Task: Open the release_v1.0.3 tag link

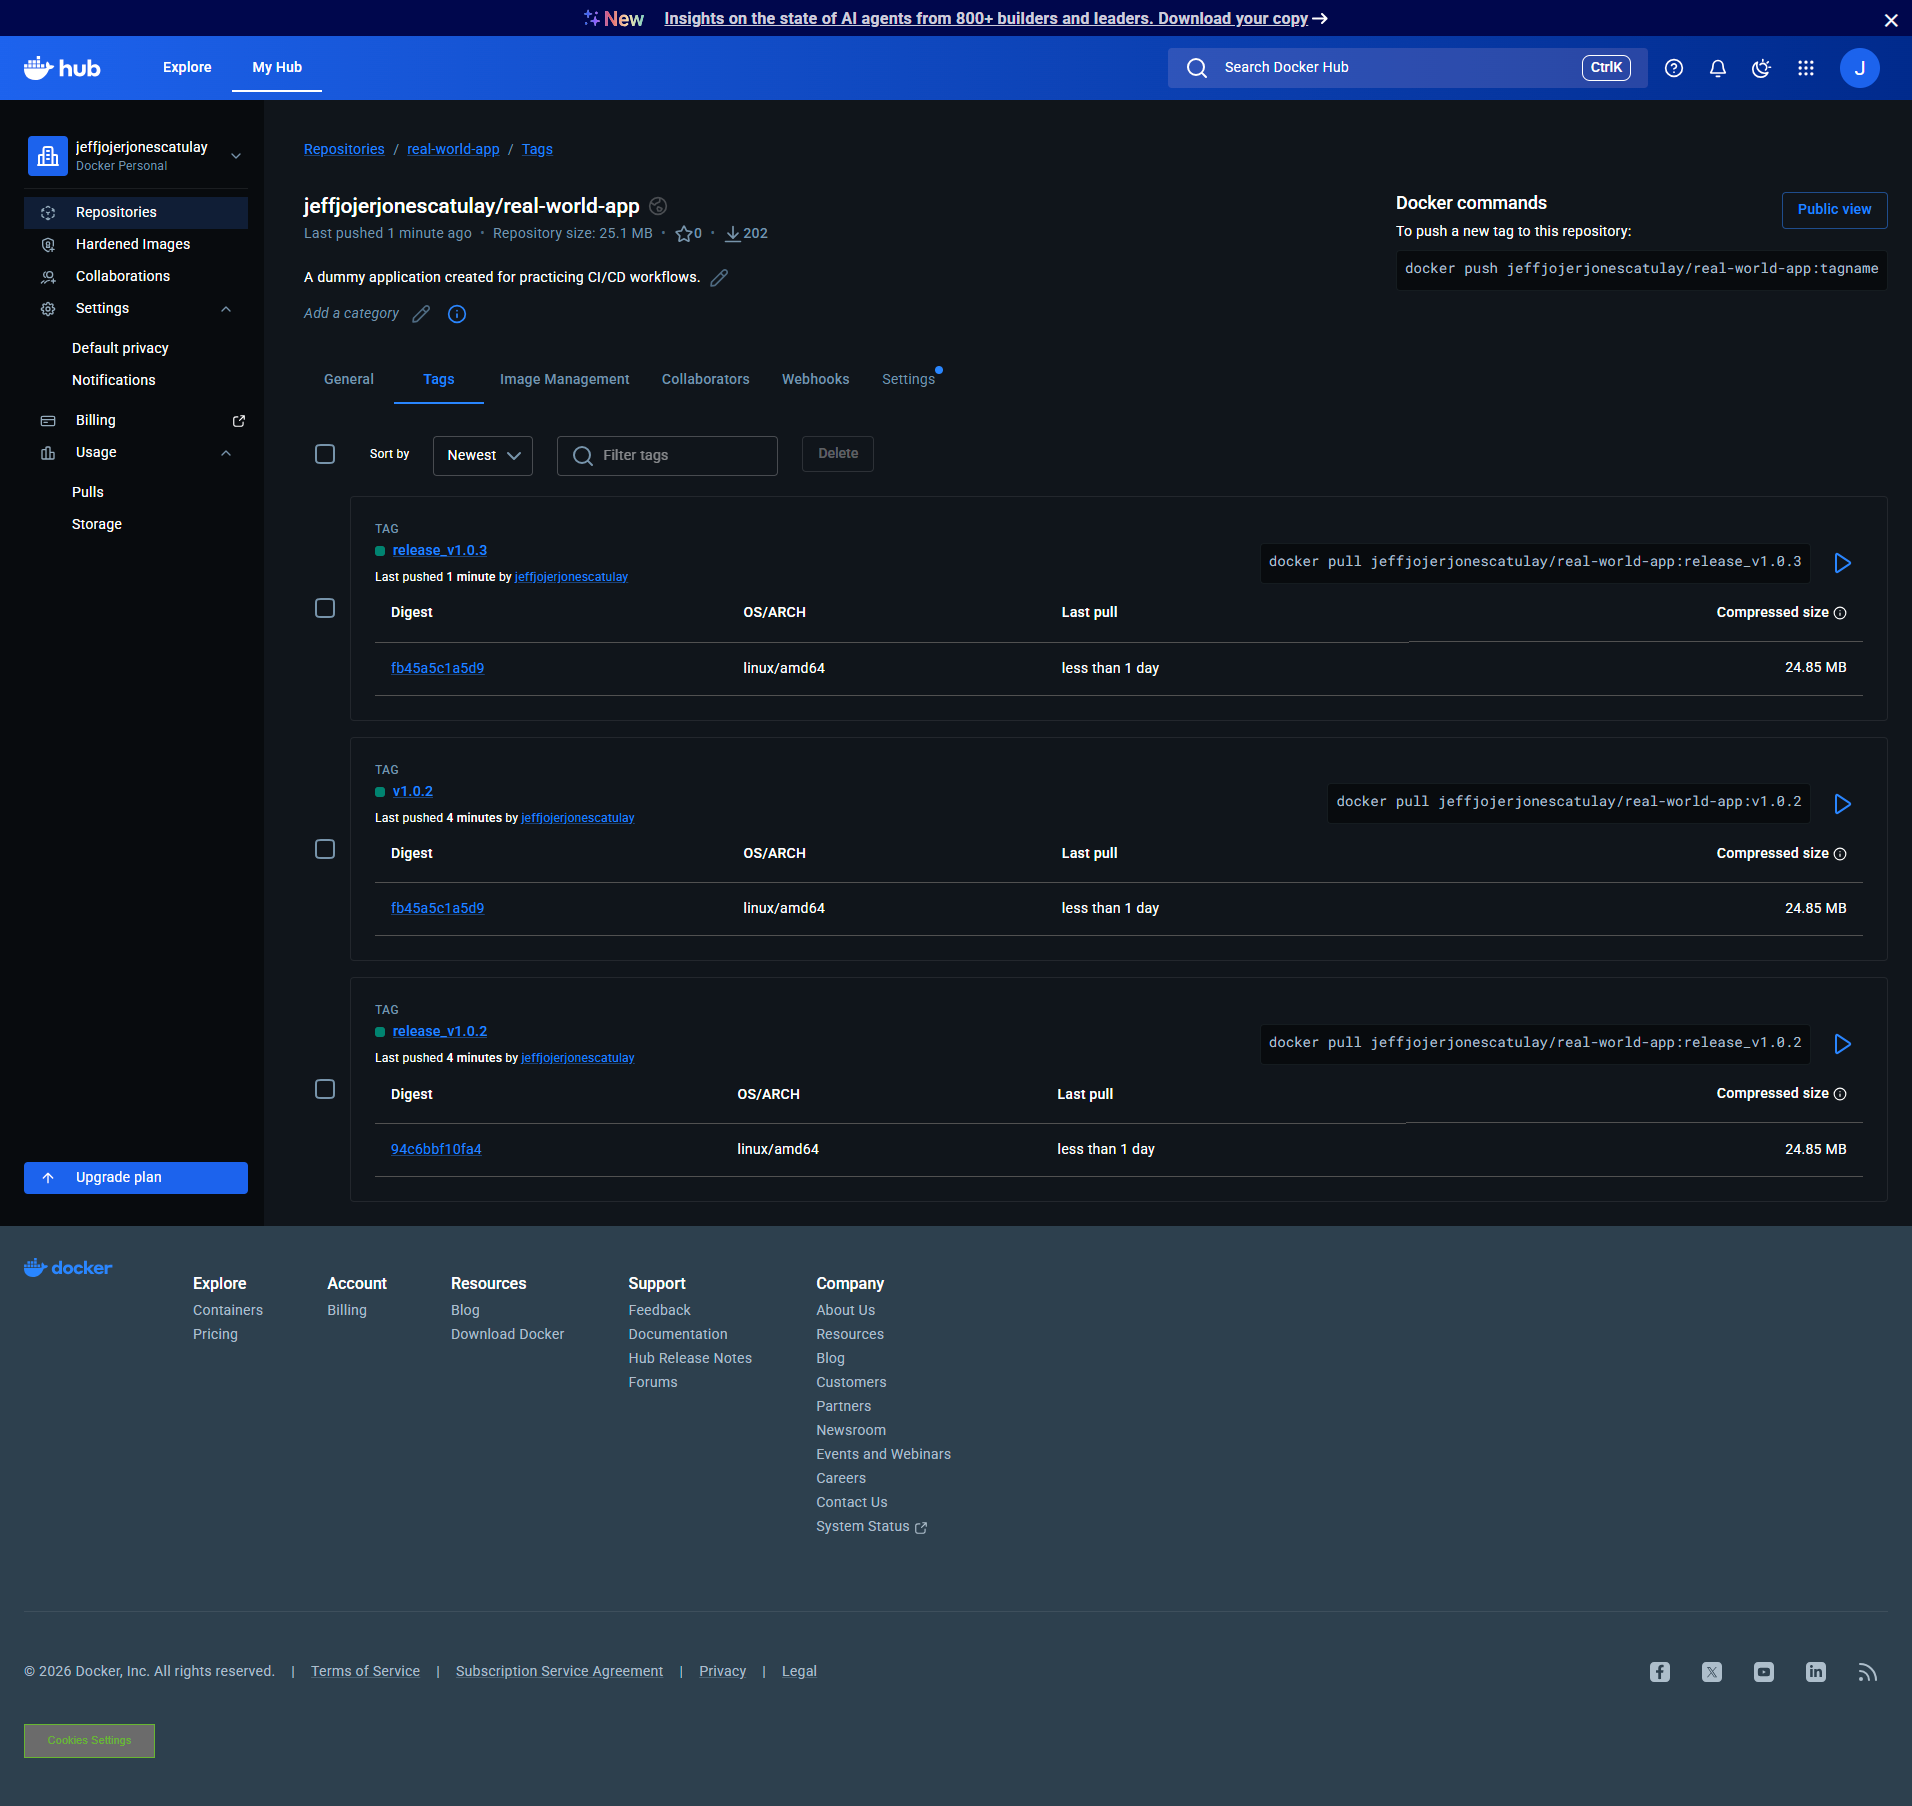Action: [x=440, y=551]
